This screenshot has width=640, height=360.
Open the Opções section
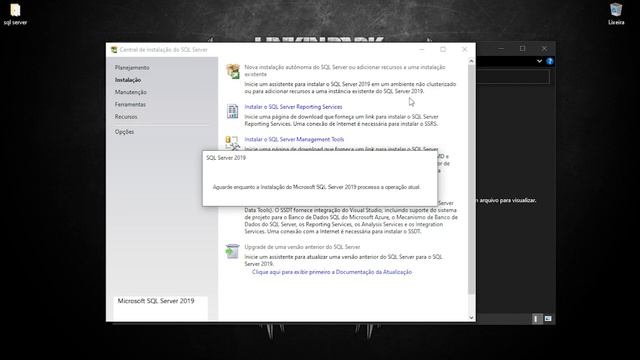coord(124,131)
